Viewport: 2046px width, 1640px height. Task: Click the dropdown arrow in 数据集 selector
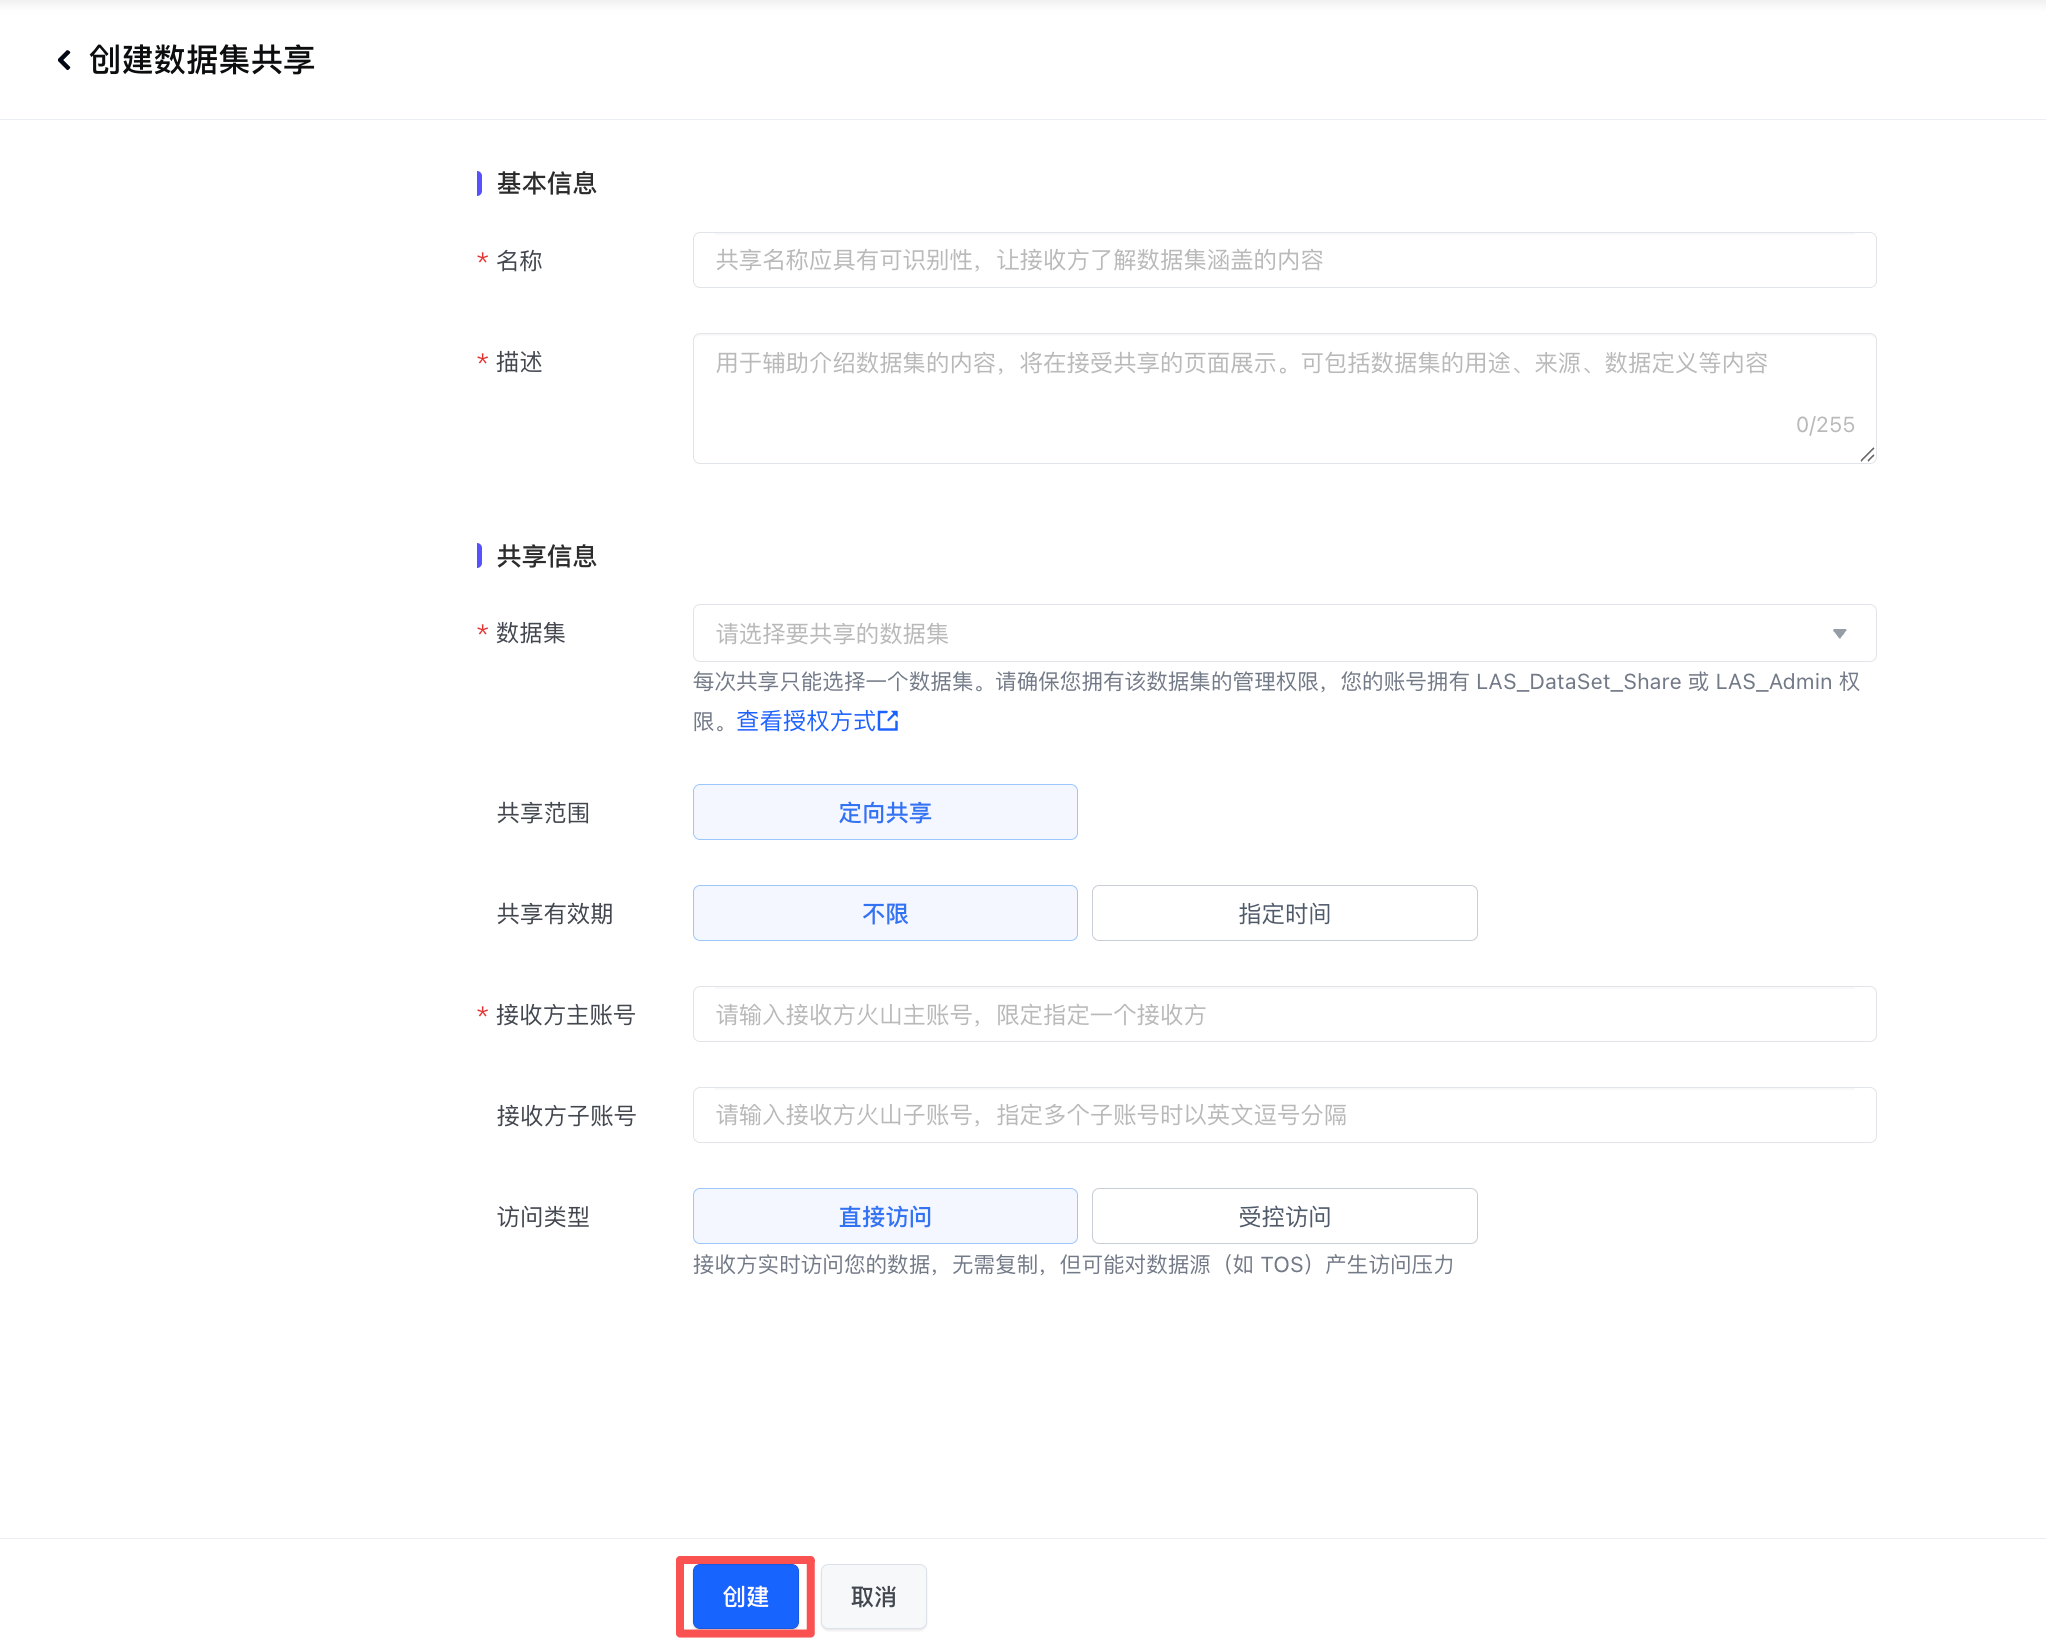1839,633
